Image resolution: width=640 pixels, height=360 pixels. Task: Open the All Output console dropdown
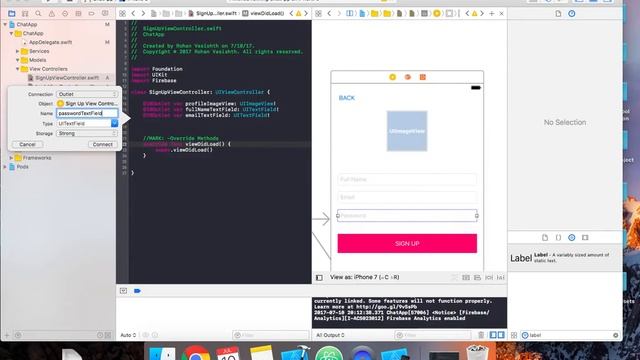(330, 335)
